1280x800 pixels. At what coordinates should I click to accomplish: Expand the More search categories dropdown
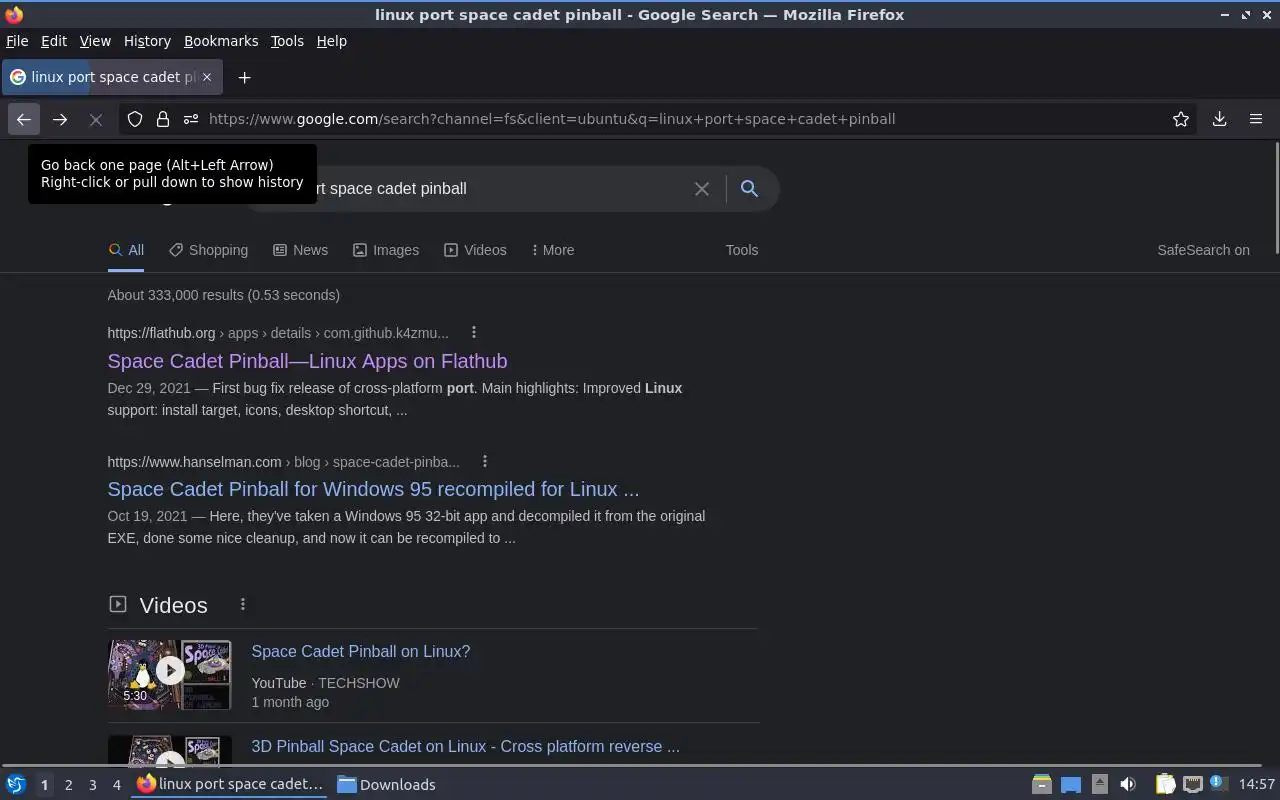click(x=553, y=250)
